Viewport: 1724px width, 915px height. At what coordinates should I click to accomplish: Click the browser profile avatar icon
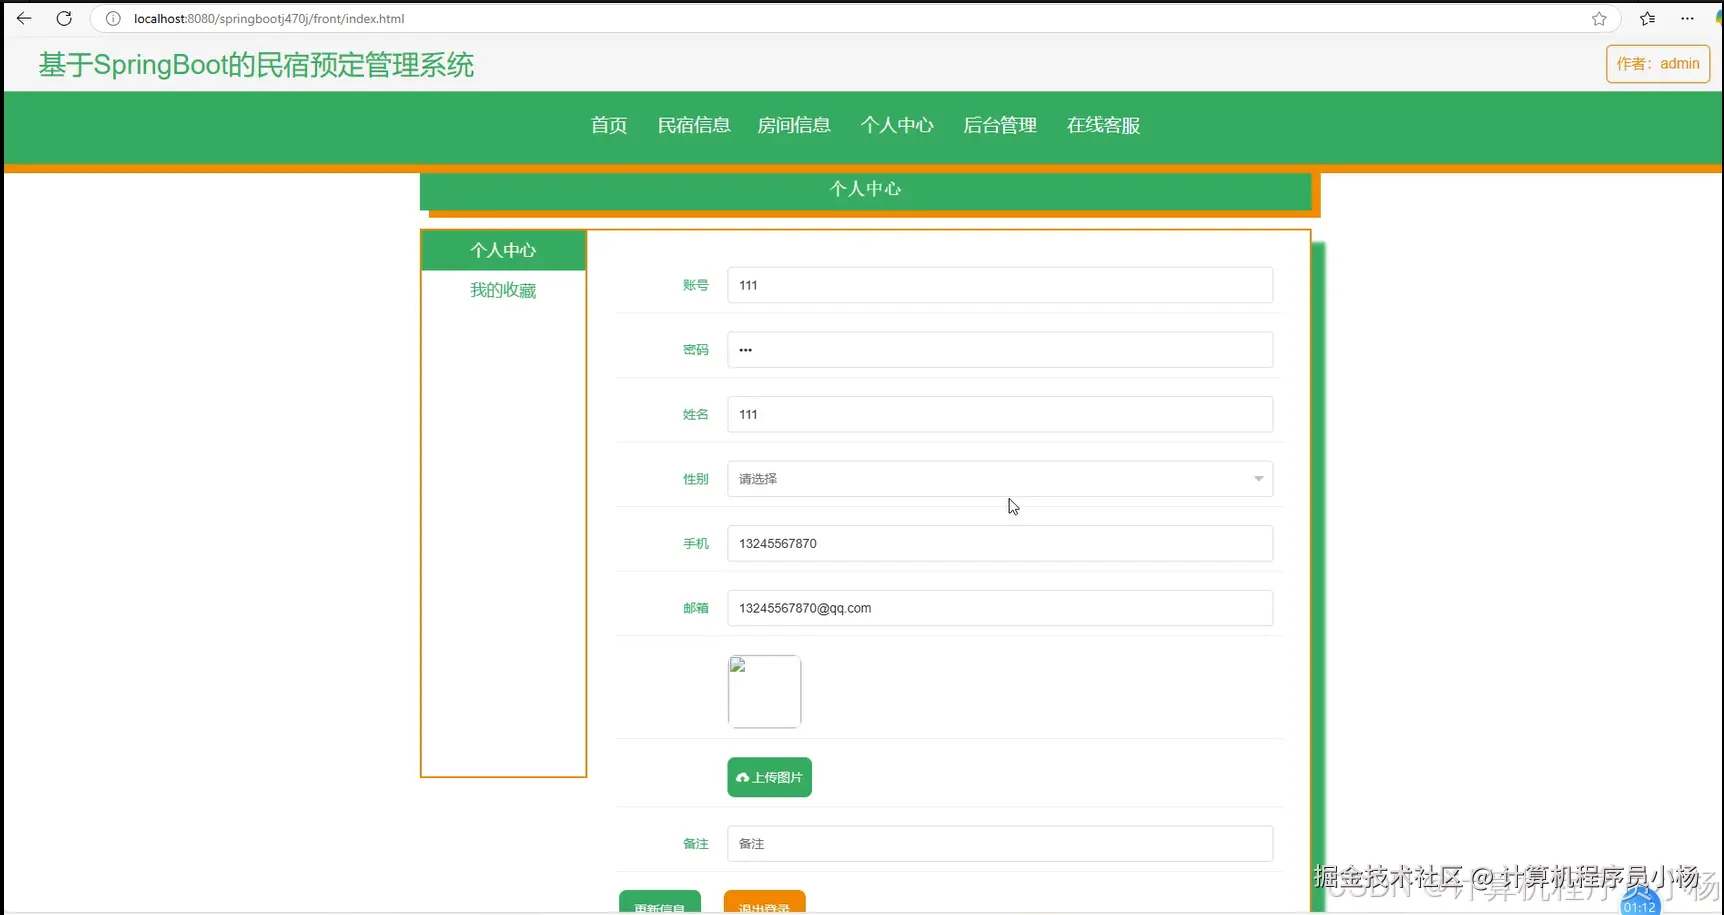pyautogui.click(x=1717, y=18)
